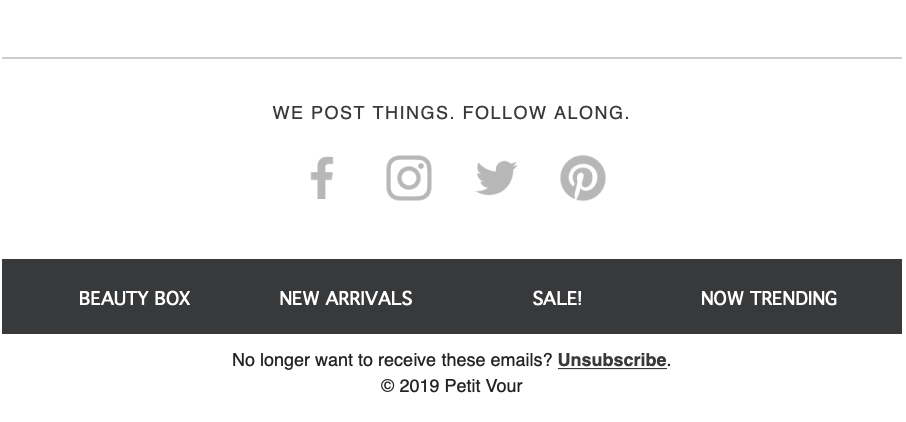The height and width of the screenshot is (422, 906).
Task: Click the copyright © symbol
Action: [x=387, y=386]
